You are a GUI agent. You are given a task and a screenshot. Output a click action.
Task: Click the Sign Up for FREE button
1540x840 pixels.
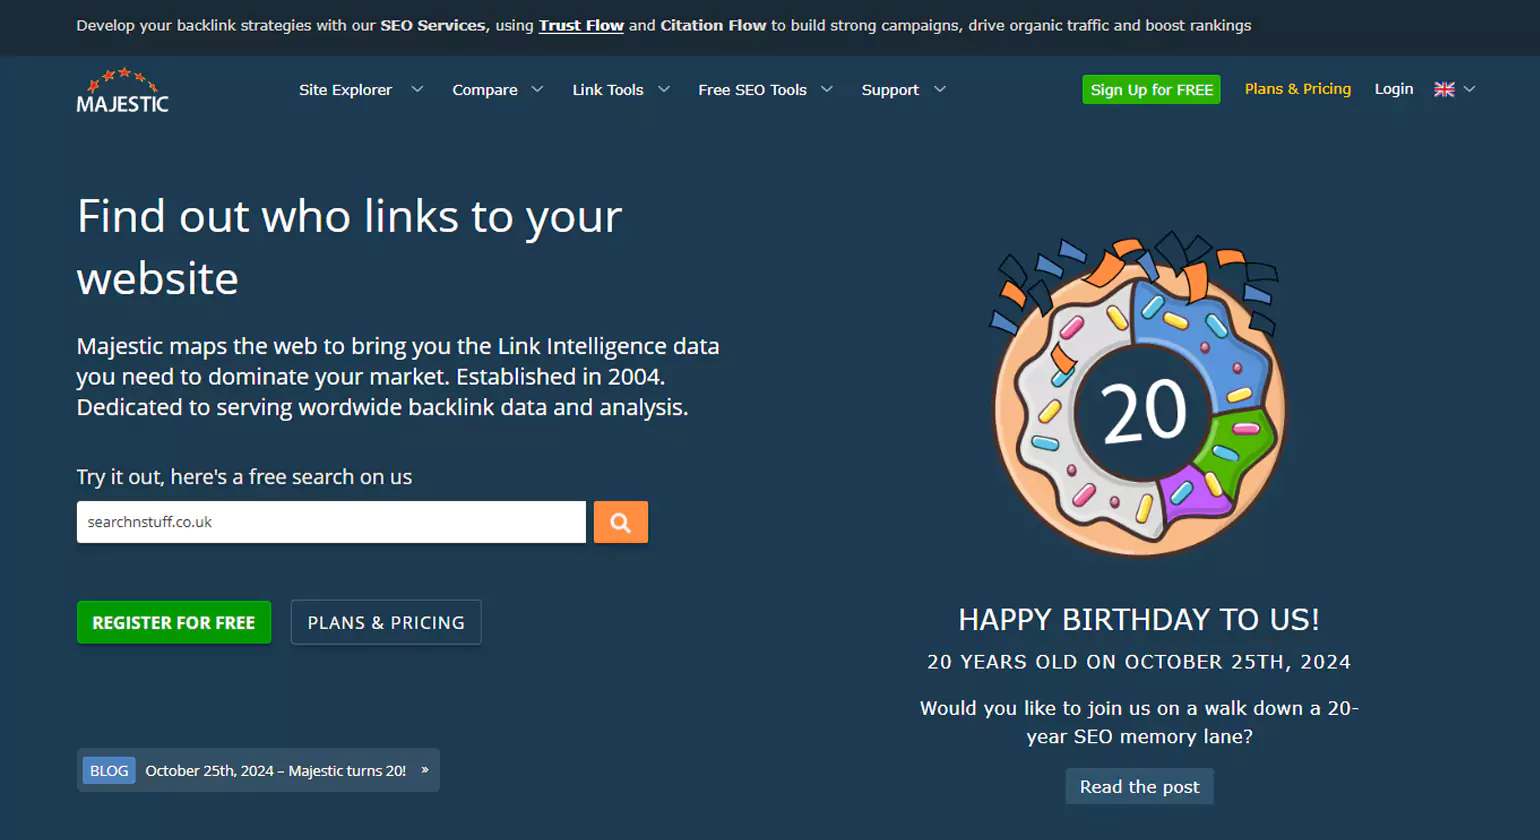click(x=1151, y=90)
